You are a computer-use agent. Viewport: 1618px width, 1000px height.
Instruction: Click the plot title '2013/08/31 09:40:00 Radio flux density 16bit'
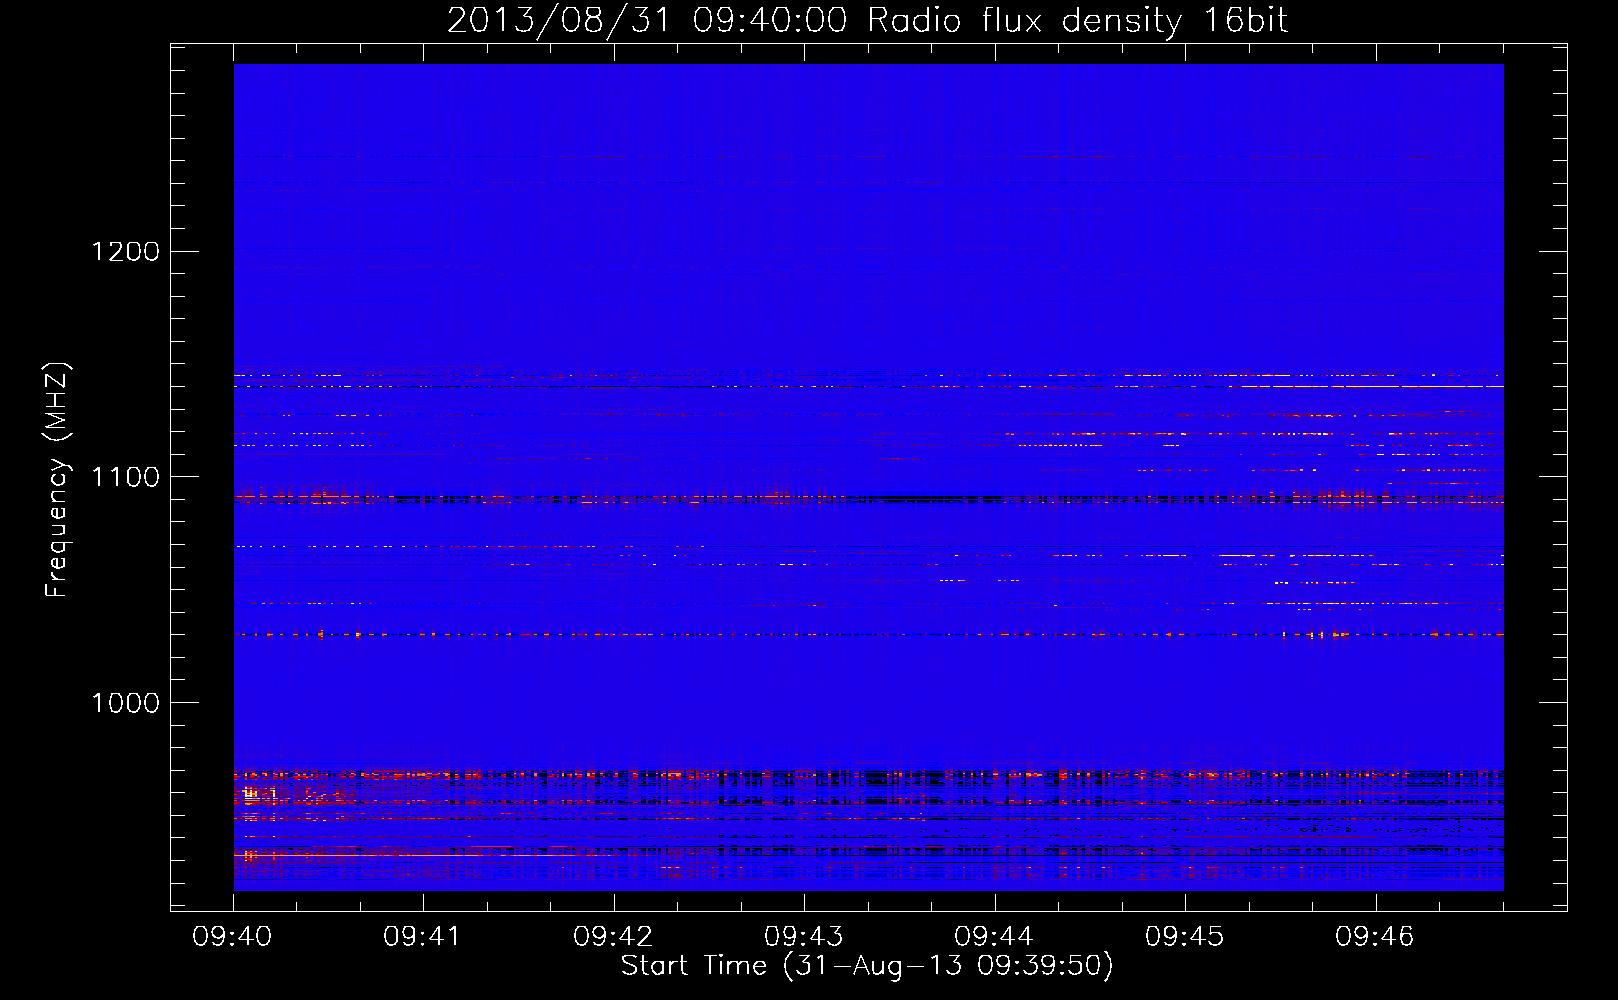pos(867,21)
